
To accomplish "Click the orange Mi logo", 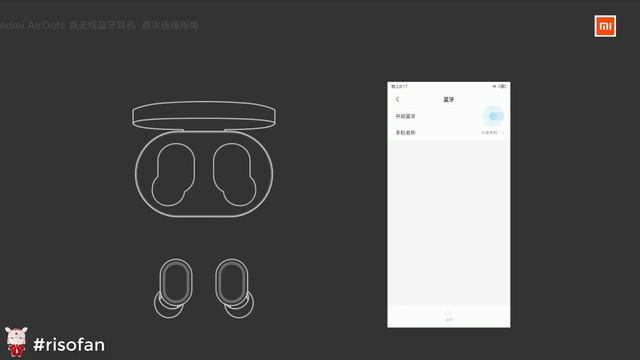I will (605, 27).
